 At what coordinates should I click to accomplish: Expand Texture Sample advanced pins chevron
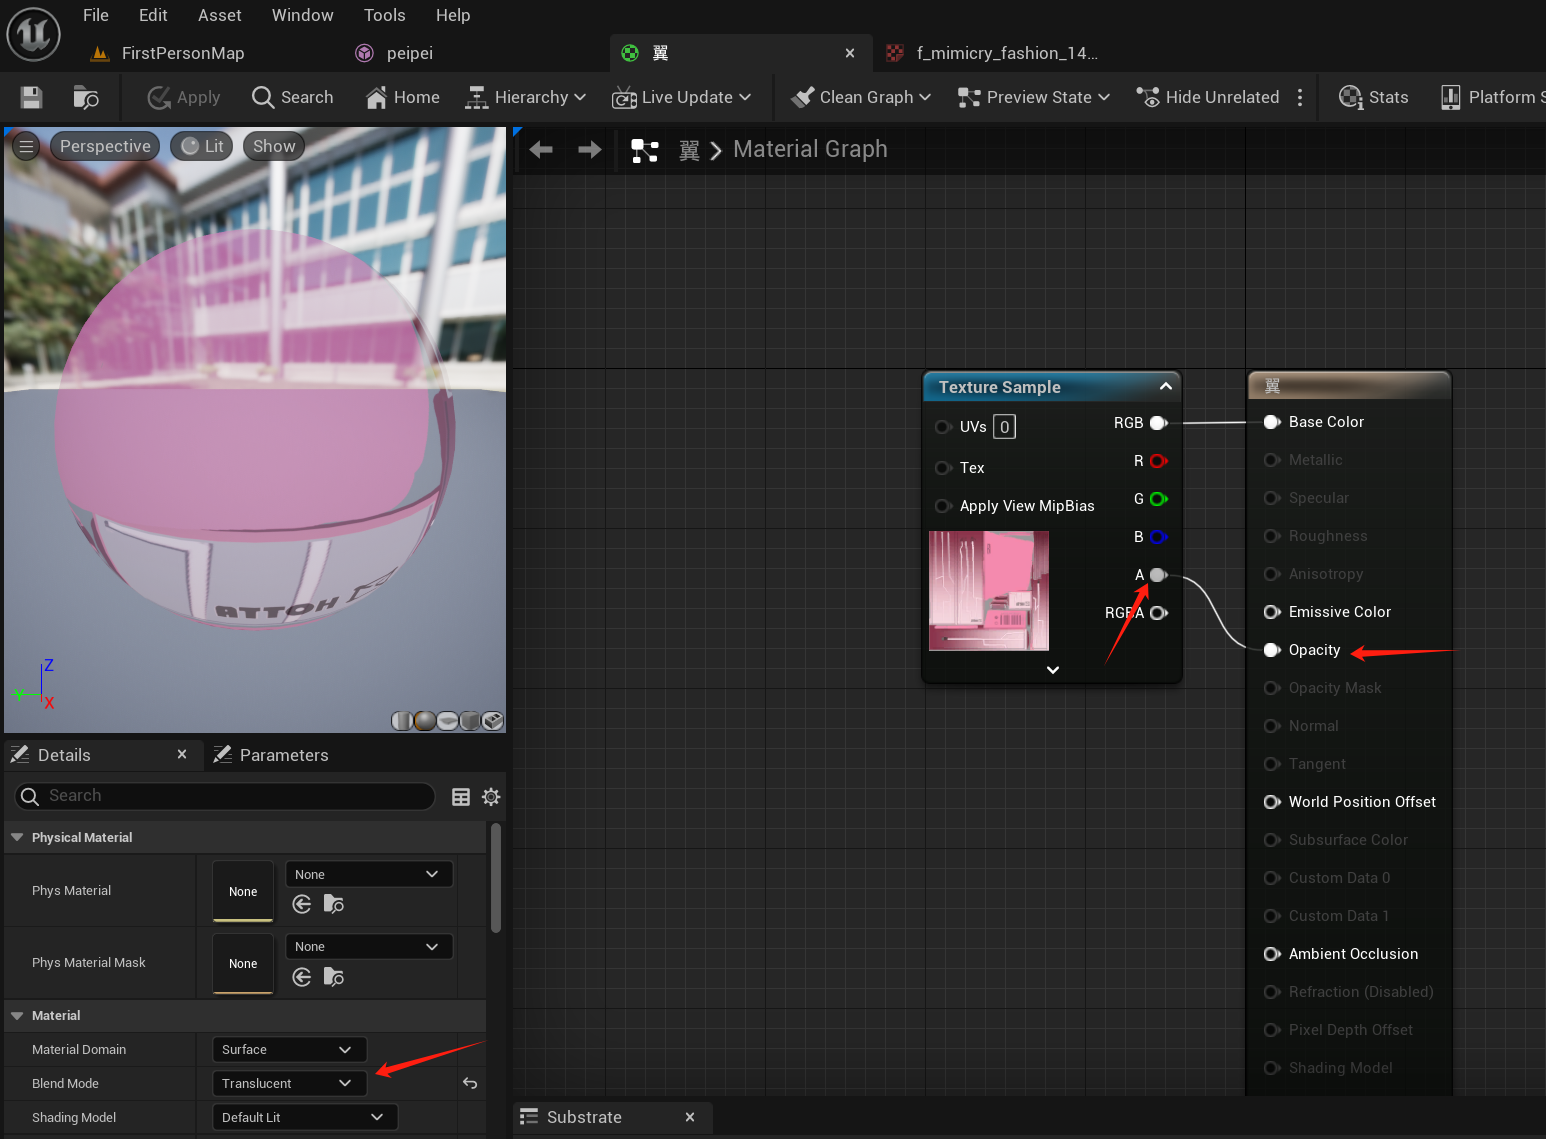pos(1053,670)
